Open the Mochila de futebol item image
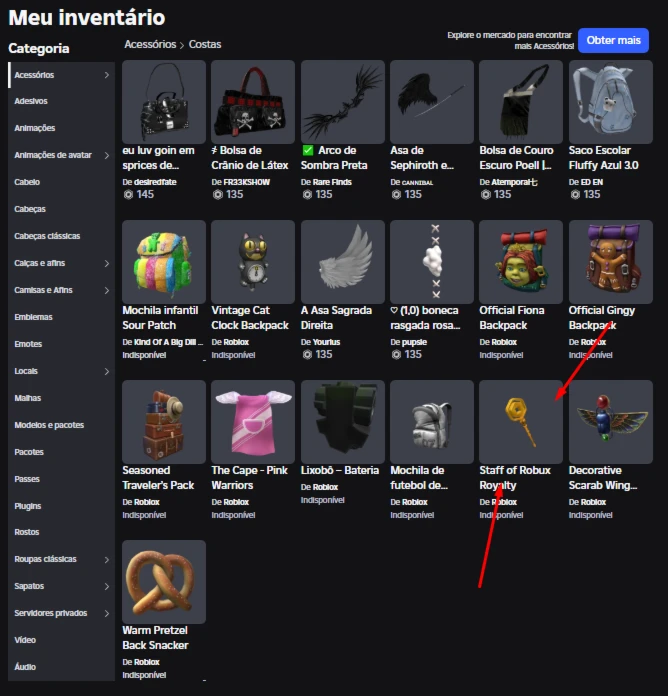 click(432, 422)
